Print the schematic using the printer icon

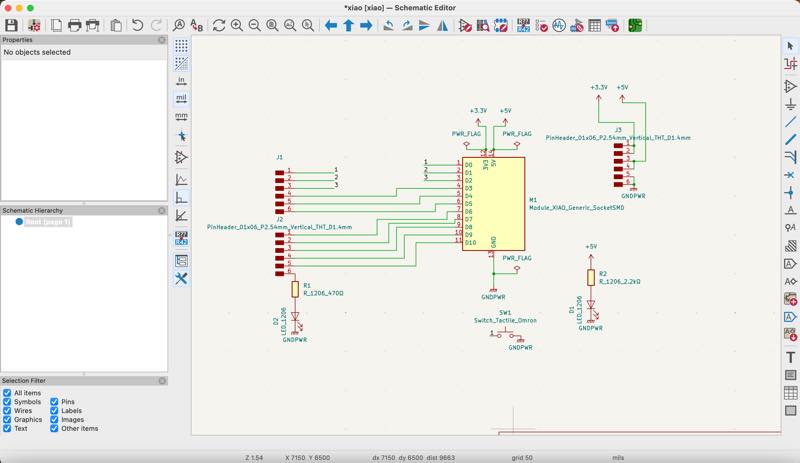pos(74,25)
